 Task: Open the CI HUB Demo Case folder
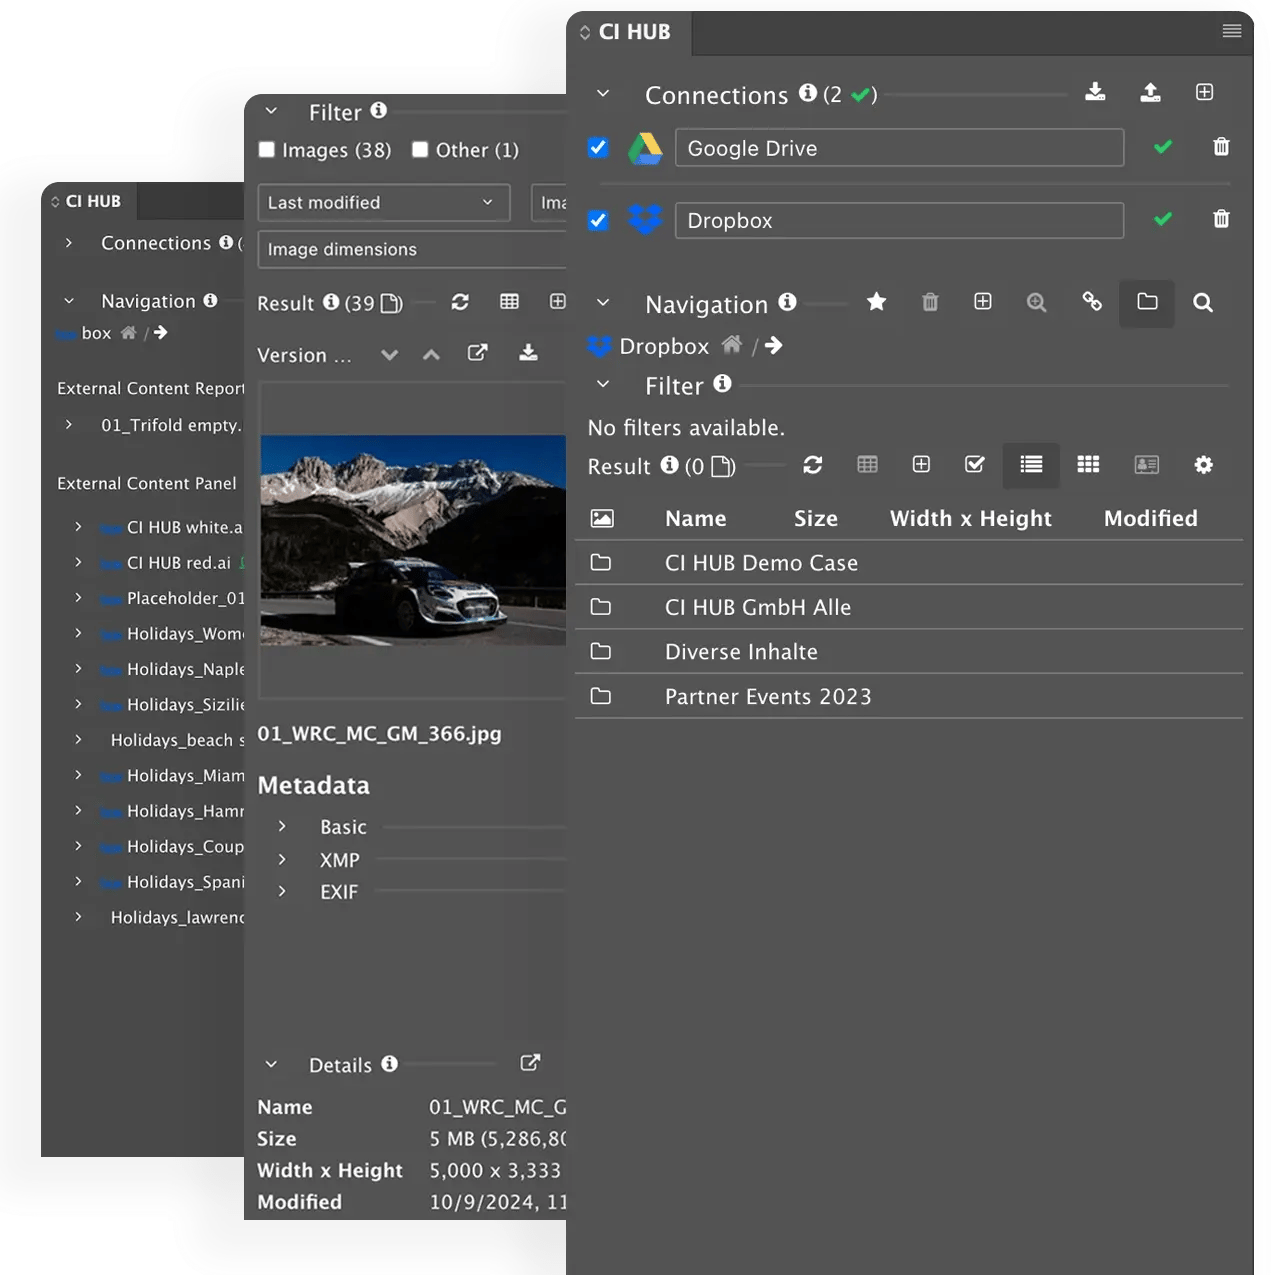[909, 563]
